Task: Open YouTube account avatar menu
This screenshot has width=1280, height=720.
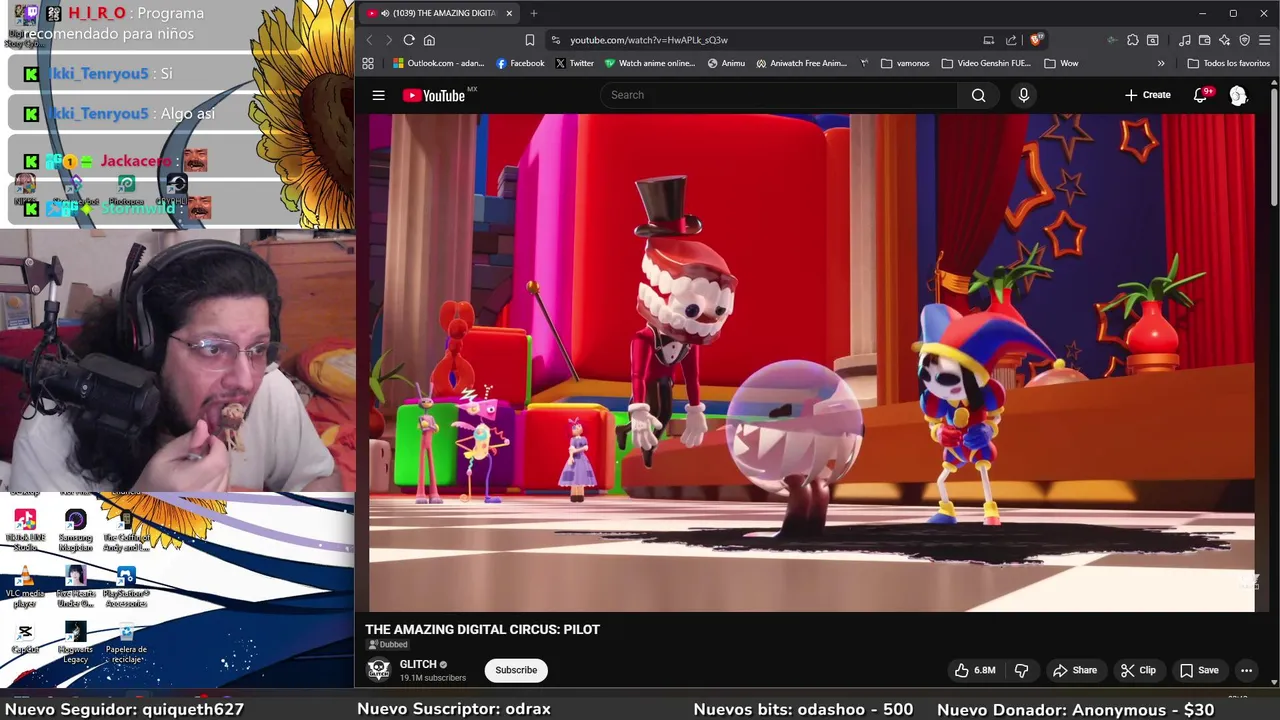Action: pos(1238,95)
